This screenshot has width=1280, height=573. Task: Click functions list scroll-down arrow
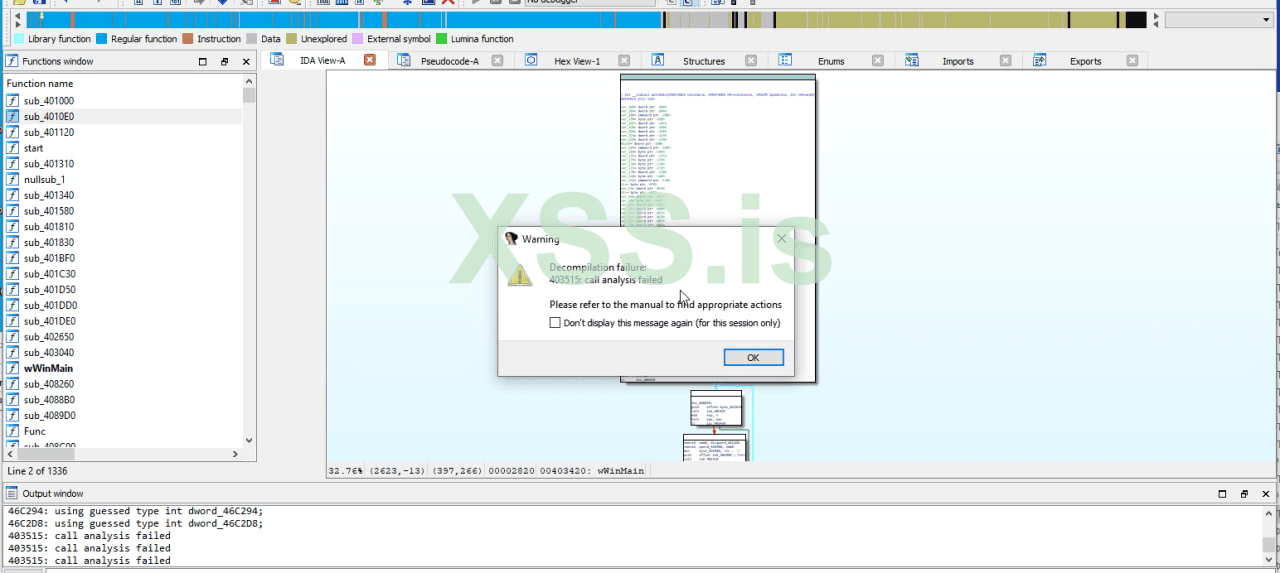pyautogui.click(x=249, y=439)
